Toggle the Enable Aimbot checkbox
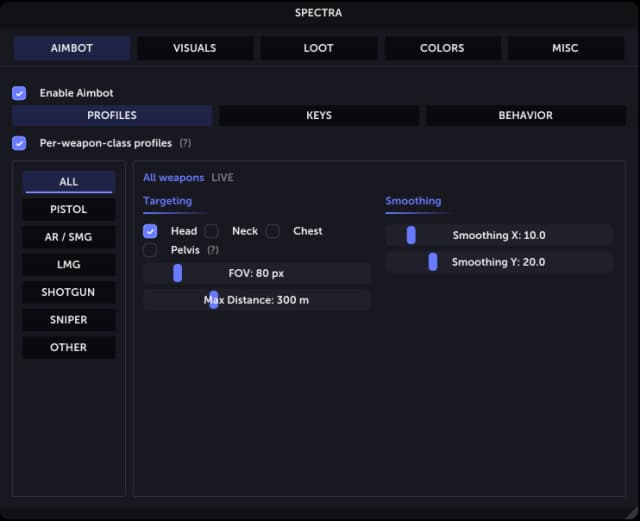Image resolution: width=640 pixels, height=521 pixels. point(19,93)
